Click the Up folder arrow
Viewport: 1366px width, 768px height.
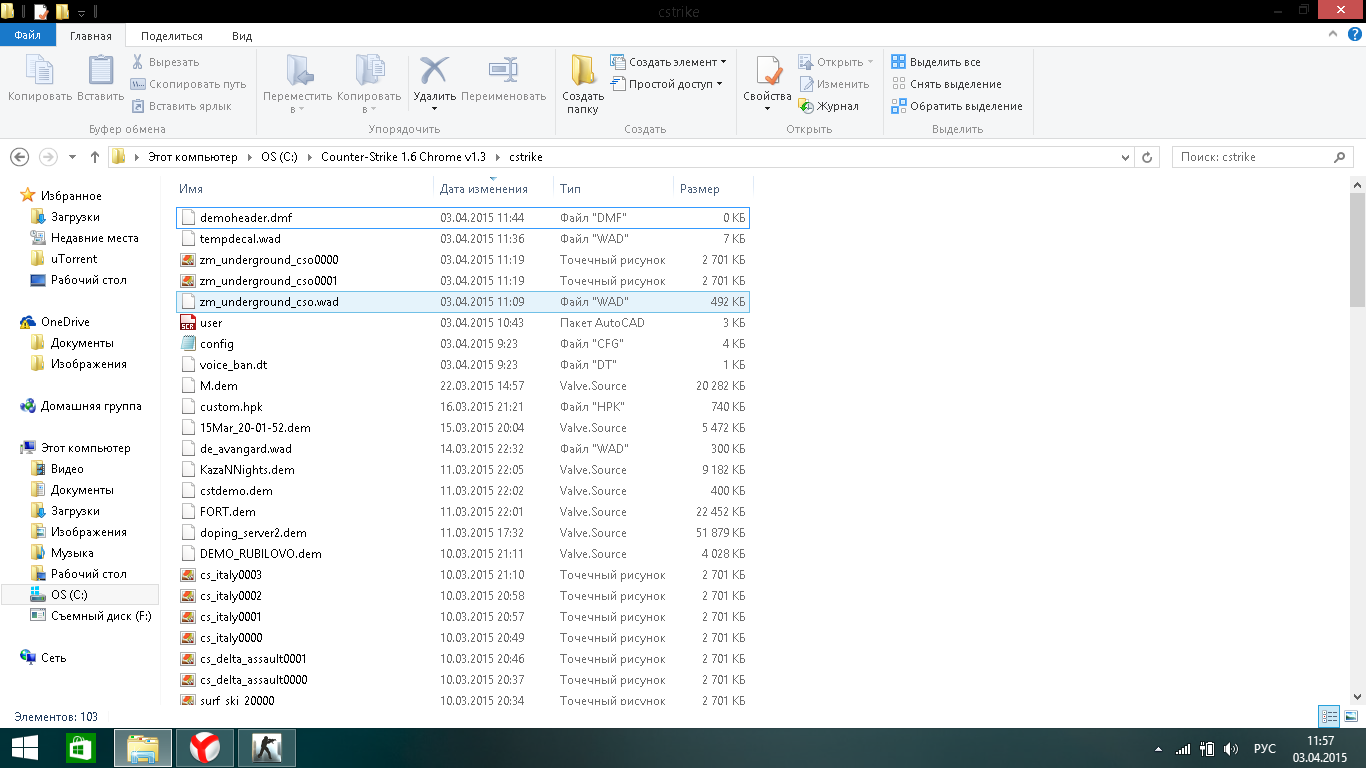click(x=95, y=157)
